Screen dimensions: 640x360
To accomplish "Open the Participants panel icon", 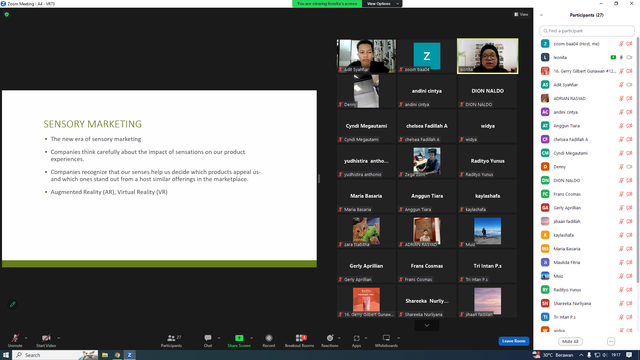I will (171, 338).
